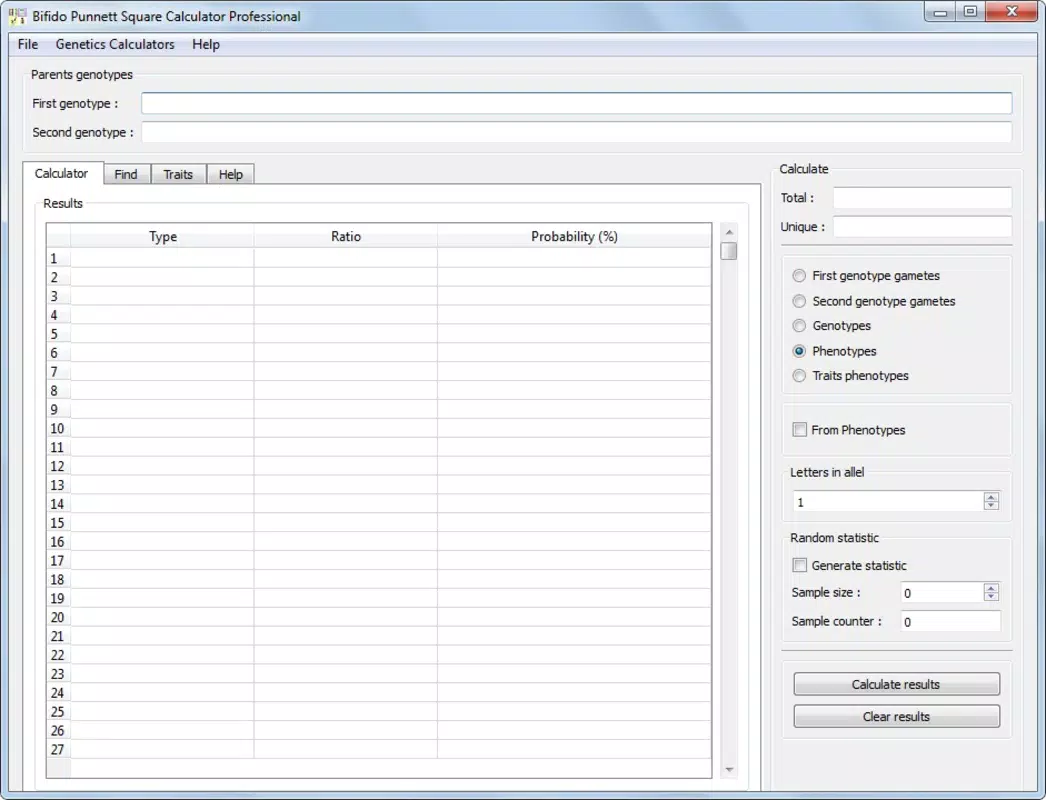Click the results scrollbar up arrow

pos(729,232)
